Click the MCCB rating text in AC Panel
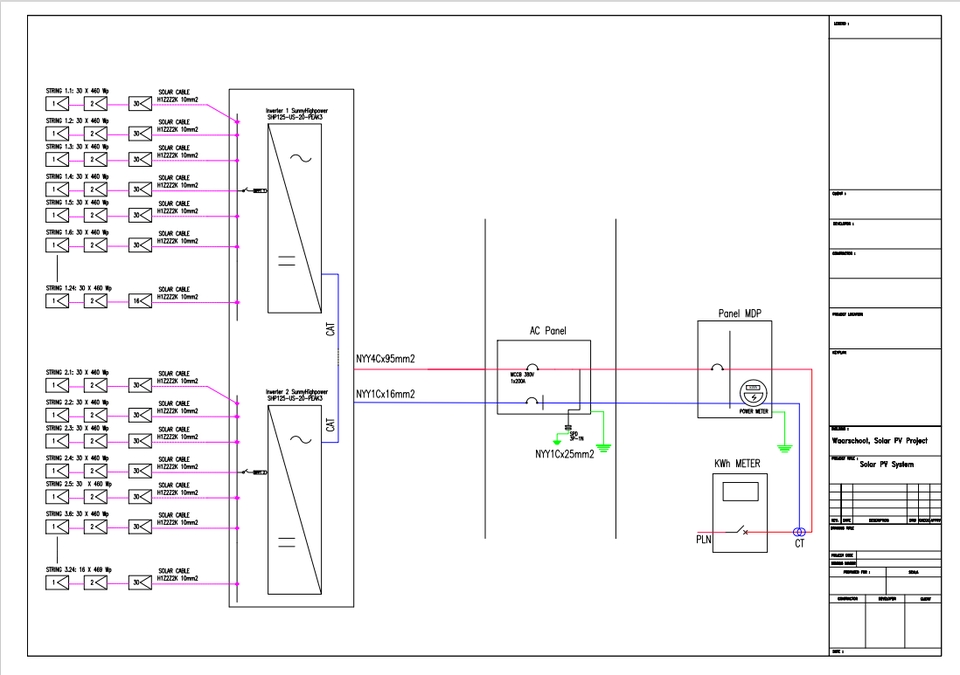This screenshot has height=675, width=960. (x=522, y=377)
